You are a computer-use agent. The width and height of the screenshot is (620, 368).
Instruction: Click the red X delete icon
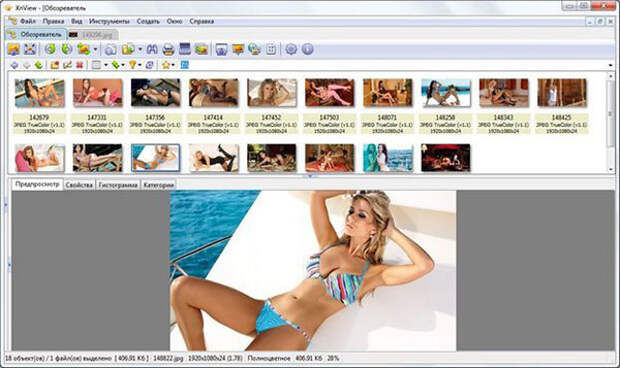click(79, 65)
